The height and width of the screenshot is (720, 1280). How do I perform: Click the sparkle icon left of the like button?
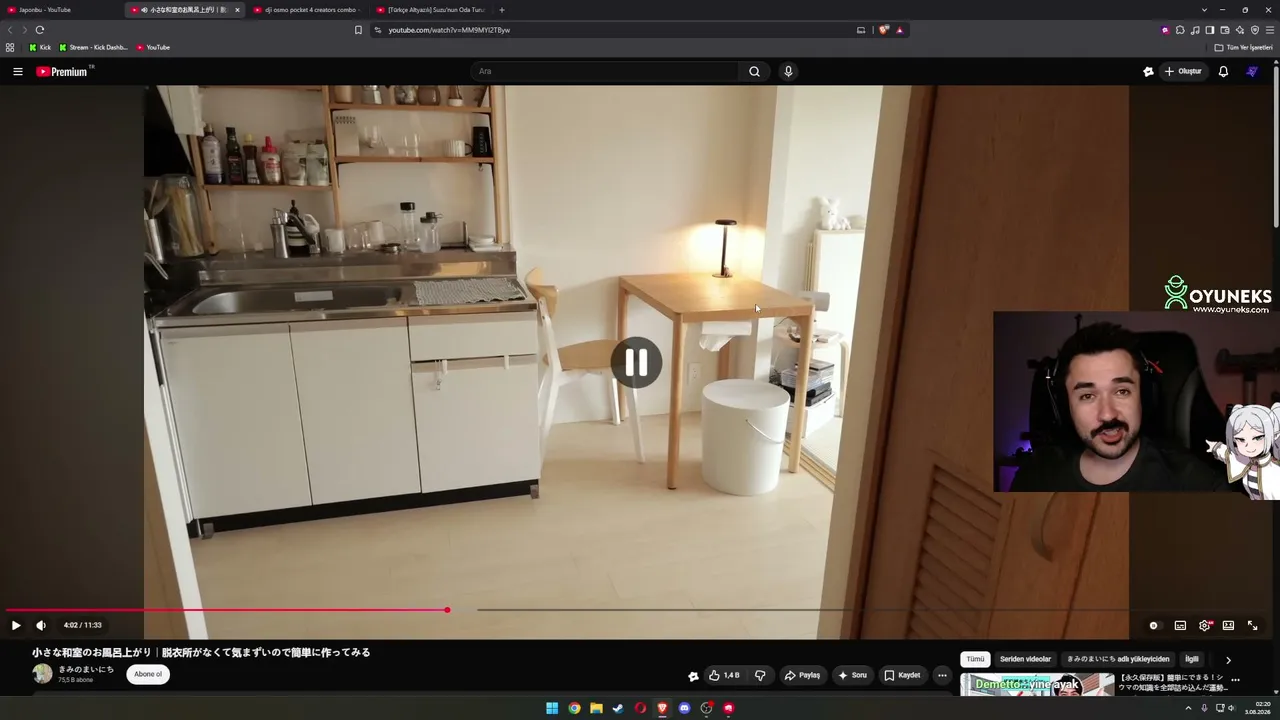click(693, 676)
